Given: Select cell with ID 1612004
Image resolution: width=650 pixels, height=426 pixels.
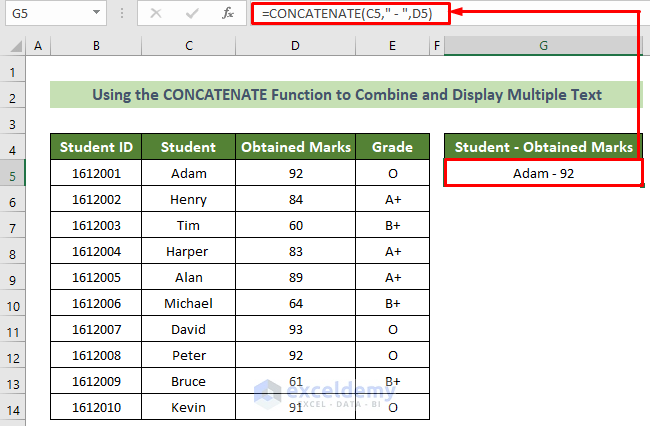Looking at the screenshot, I should (x=96, y=251).
